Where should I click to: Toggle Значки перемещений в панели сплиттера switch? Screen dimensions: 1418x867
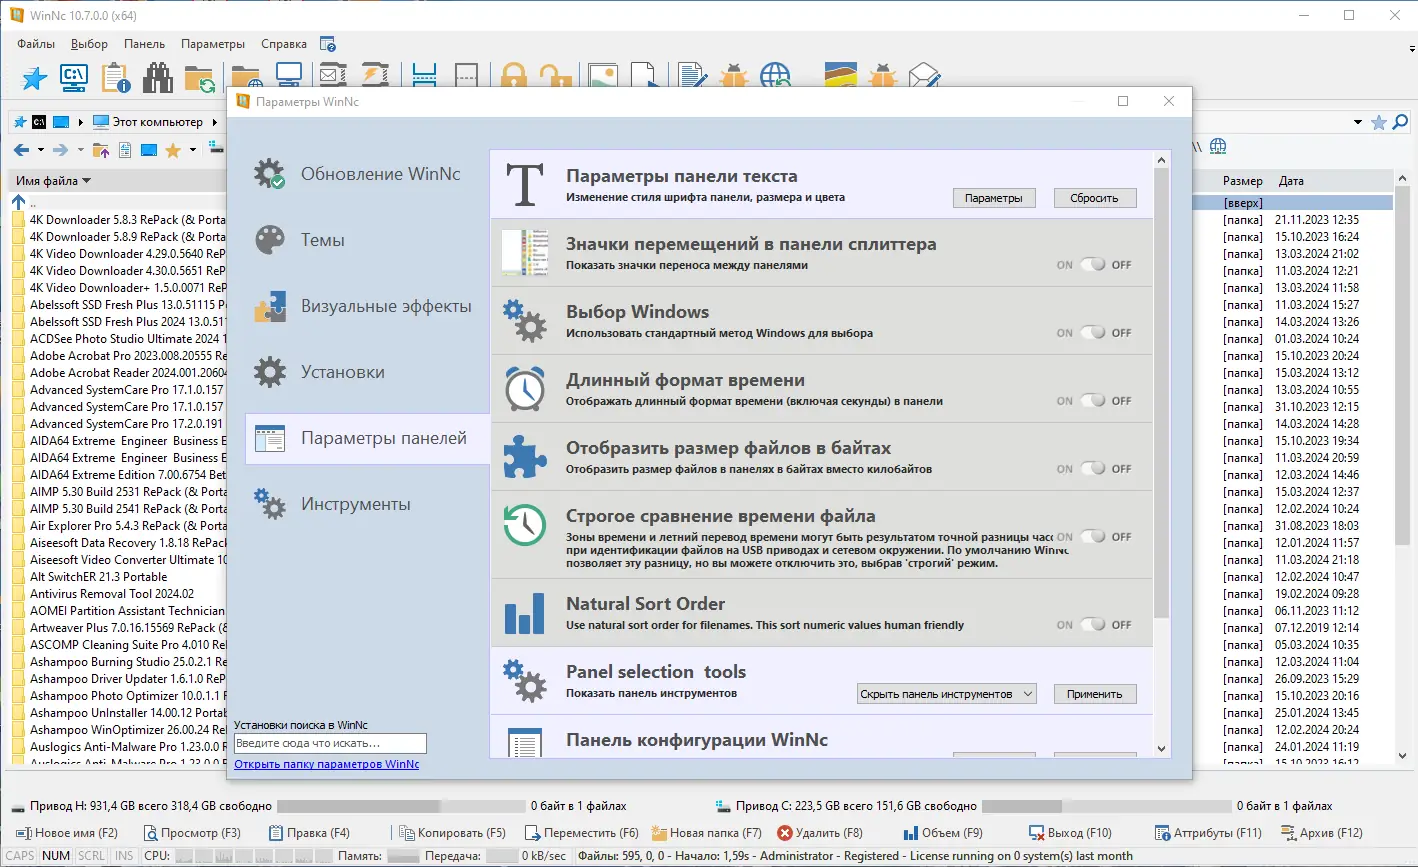[x=1094, y=265]
